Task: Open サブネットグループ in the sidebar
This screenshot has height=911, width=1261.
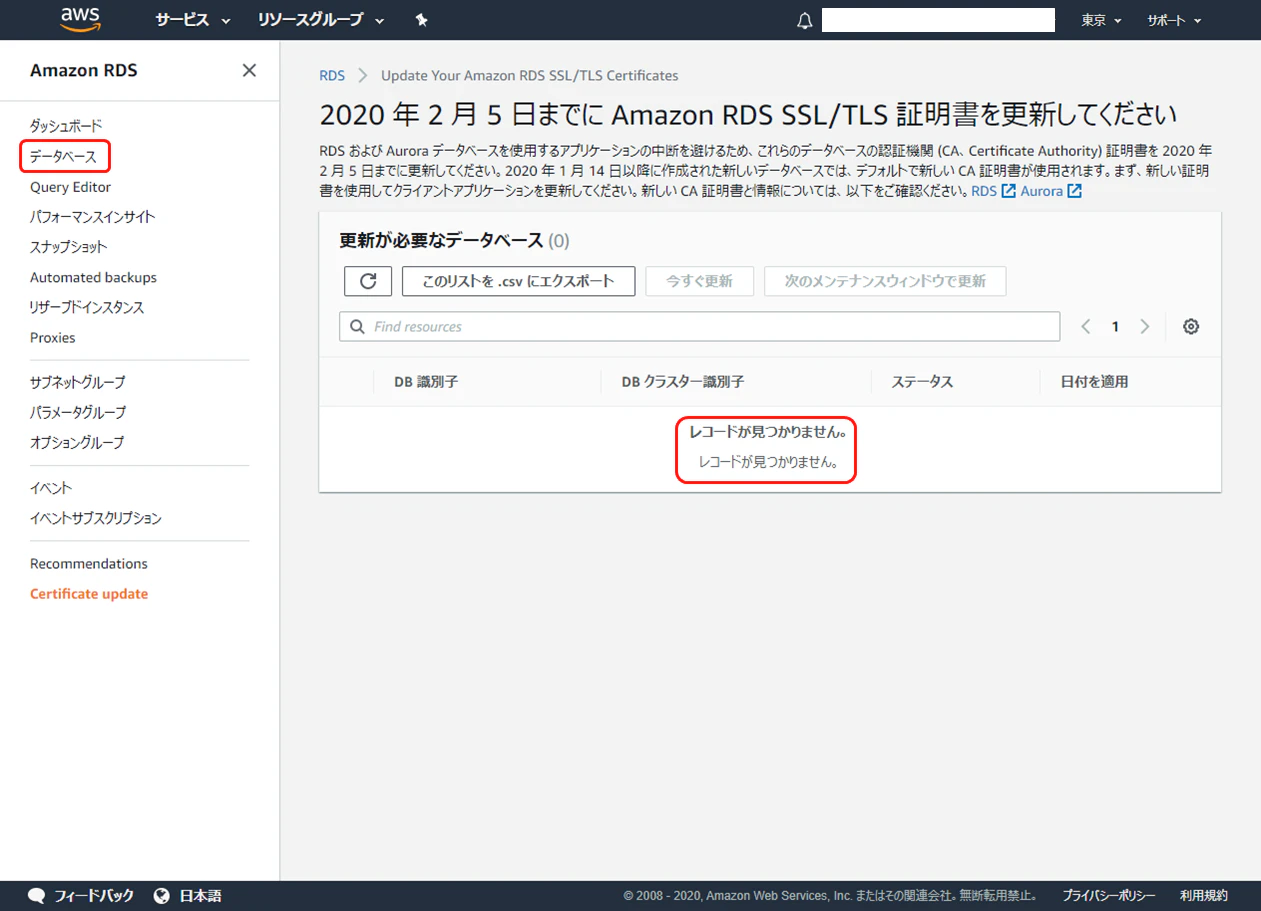Action: pyautogui.click(x=78, y=382)
